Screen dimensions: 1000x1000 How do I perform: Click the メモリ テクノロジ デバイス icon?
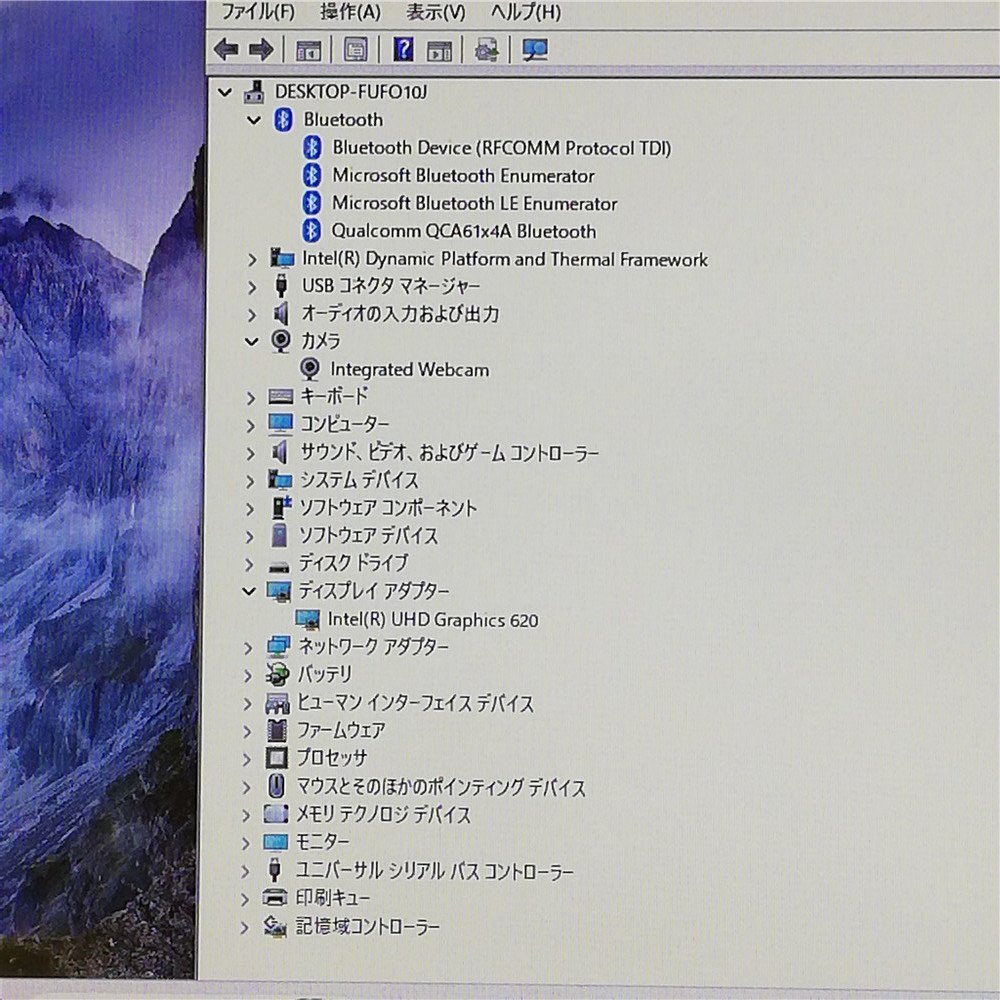275,814
